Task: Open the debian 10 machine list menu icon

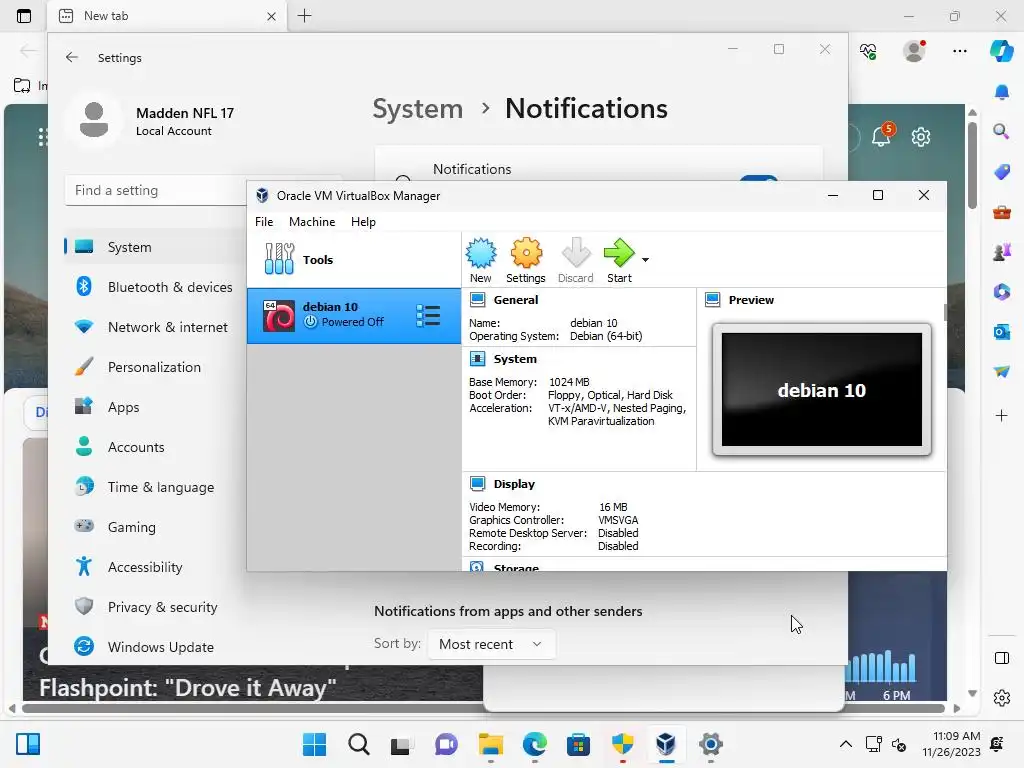Action: pos(428,315)
